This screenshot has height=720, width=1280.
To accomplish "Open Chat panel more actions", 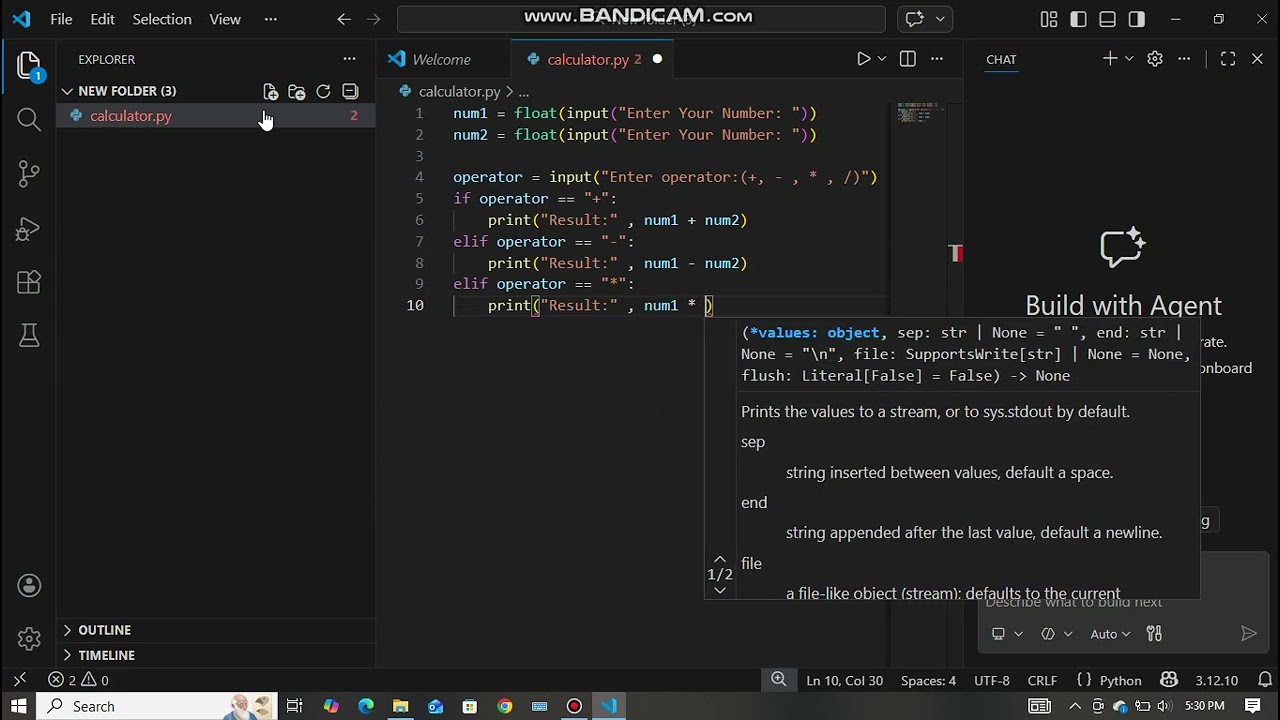I will pos(1184,59).
